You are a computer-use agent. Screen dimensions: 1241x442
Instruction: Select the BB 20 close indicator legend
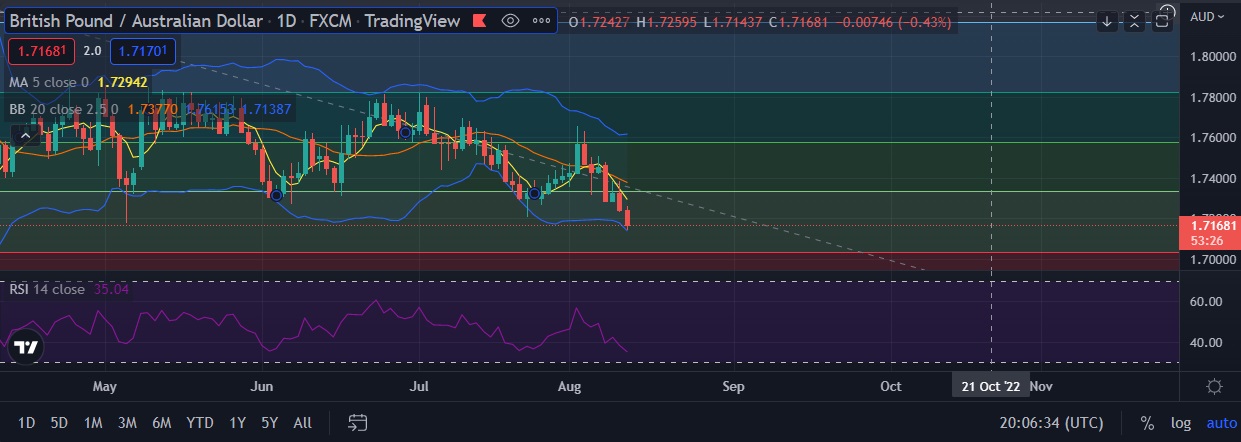(64, 108)
